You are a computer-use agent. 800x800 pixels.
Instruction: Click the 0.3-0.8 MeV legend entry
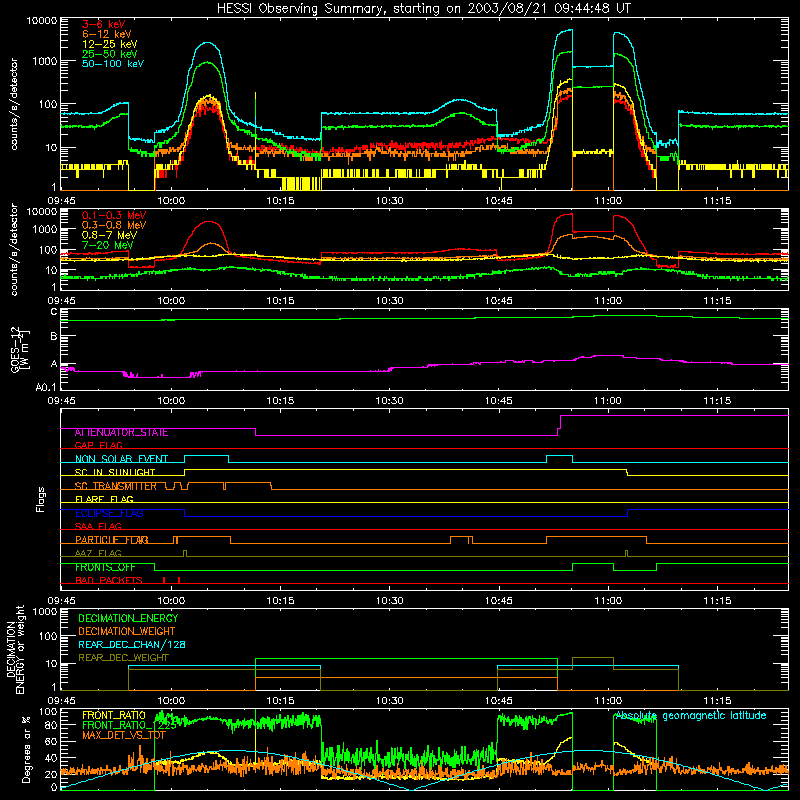(114, 225)
